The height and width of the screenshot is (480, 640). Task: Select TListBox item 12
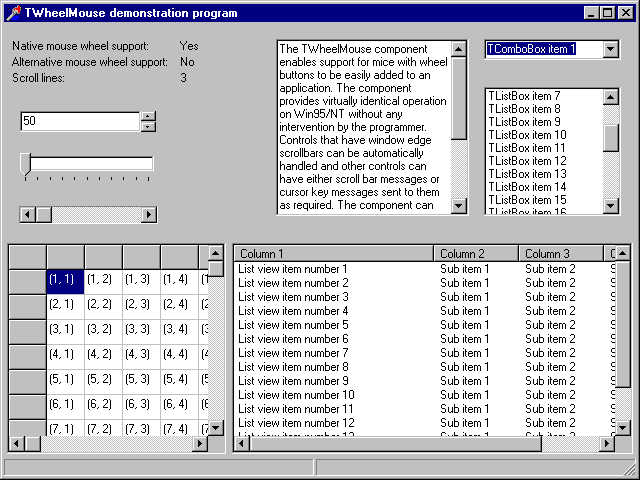click(544, 161)
